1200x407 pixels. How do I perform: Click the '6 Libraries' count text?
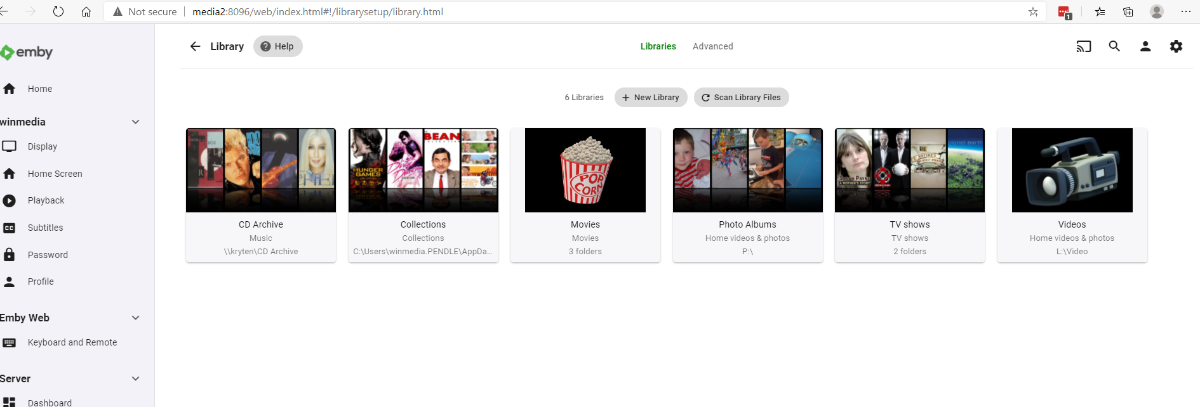(584, 98)
